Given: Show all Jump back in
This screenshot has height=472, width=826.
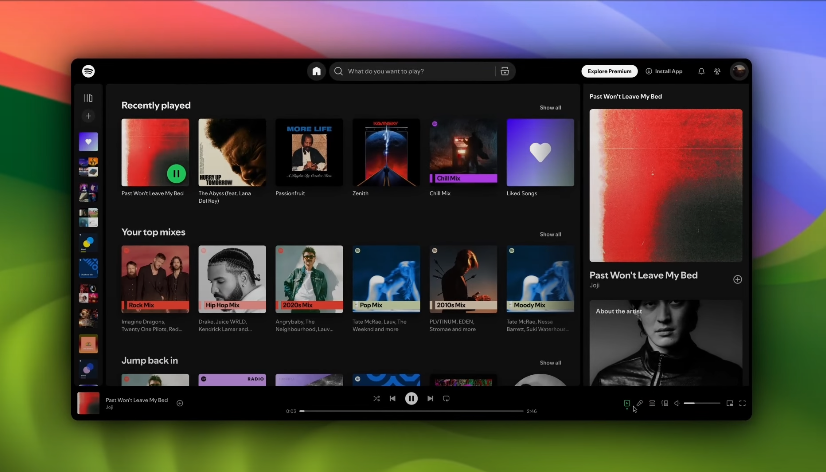Looking at the screenshot, I should (x=550, y=362).
